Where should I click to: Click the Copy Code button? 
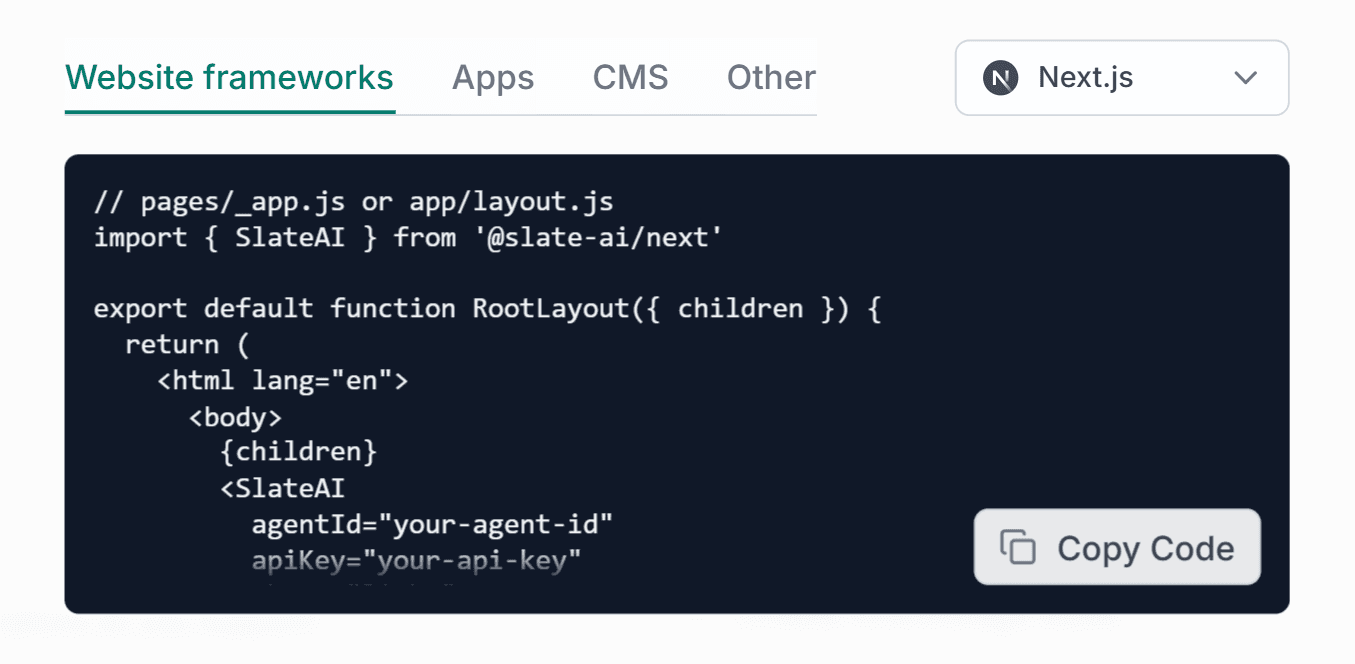tap(1117, 547)
